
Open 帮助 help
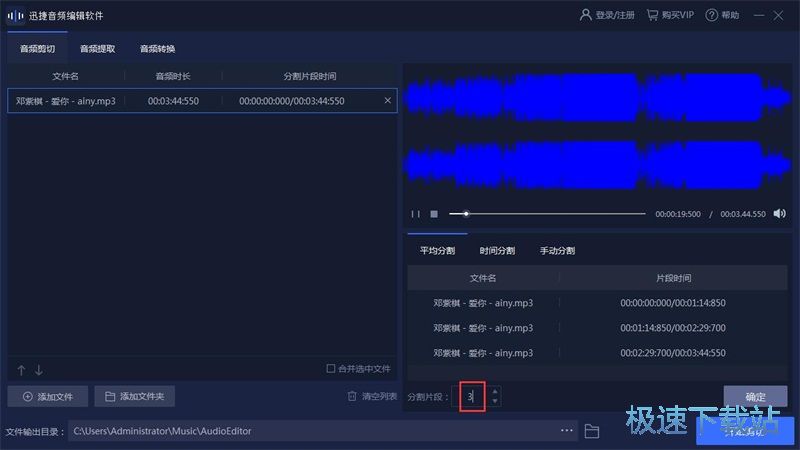[722, 15]
